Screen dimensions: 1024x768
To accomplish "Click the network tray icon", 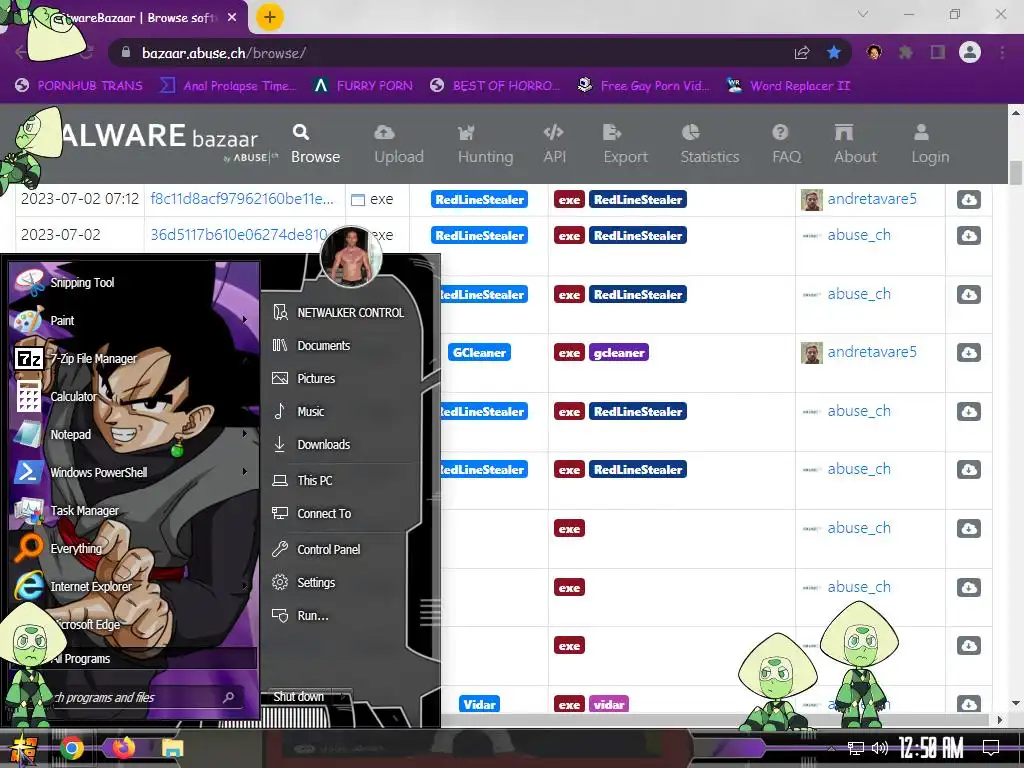I will (856, 748).
